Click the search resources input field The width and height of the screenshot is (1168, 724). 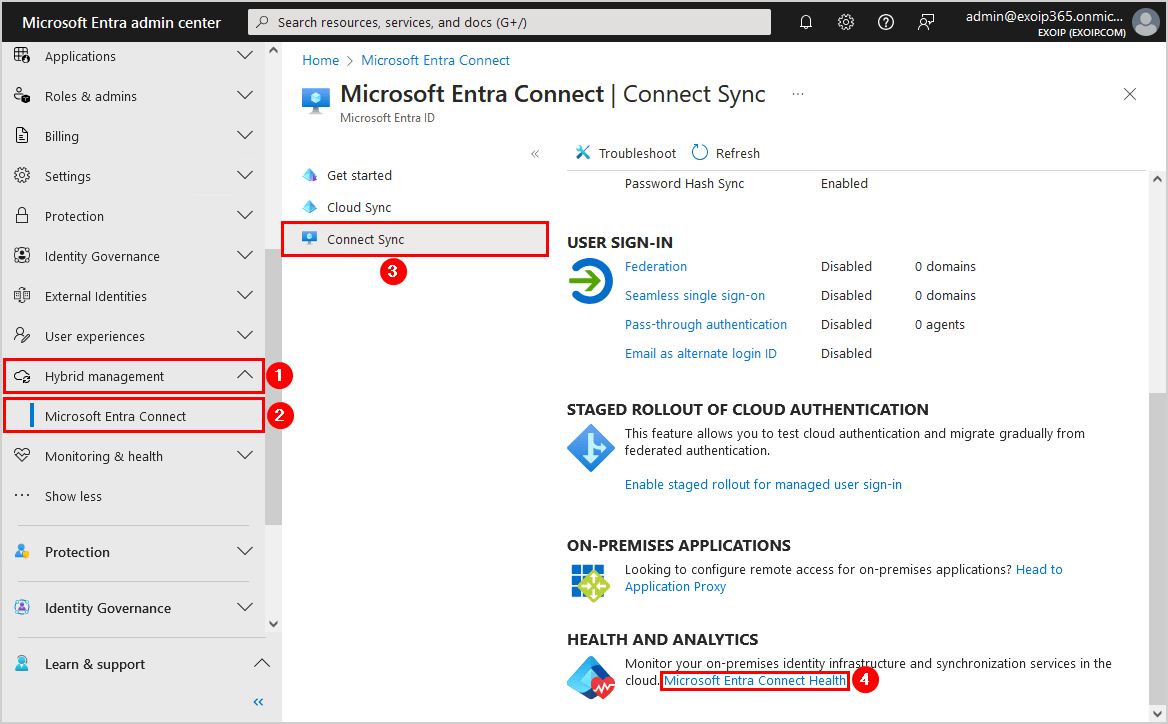coord(510,22)
